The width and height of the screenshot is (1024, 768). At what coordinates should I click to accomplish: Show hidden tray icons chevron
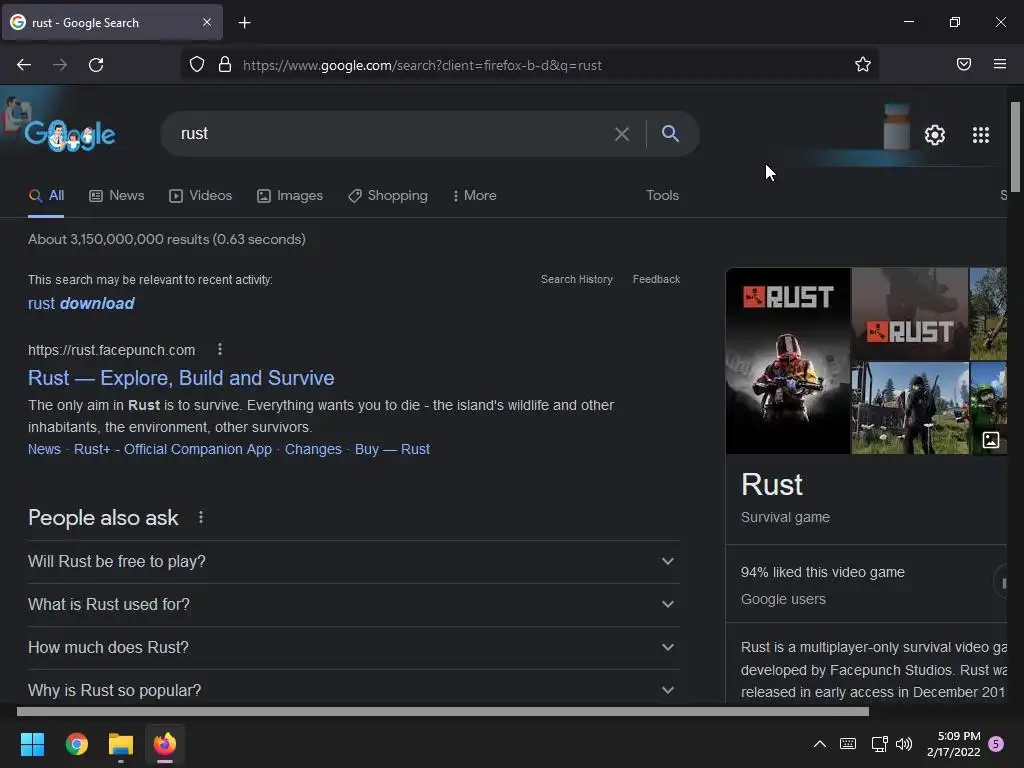[x=820, y=744]
